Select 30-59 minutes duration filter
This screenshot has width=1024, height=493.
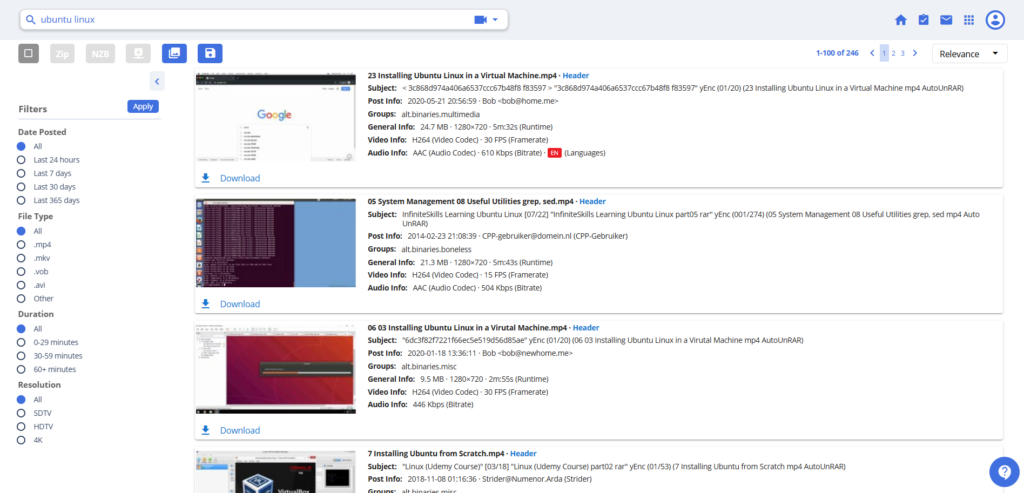[22, 356]
